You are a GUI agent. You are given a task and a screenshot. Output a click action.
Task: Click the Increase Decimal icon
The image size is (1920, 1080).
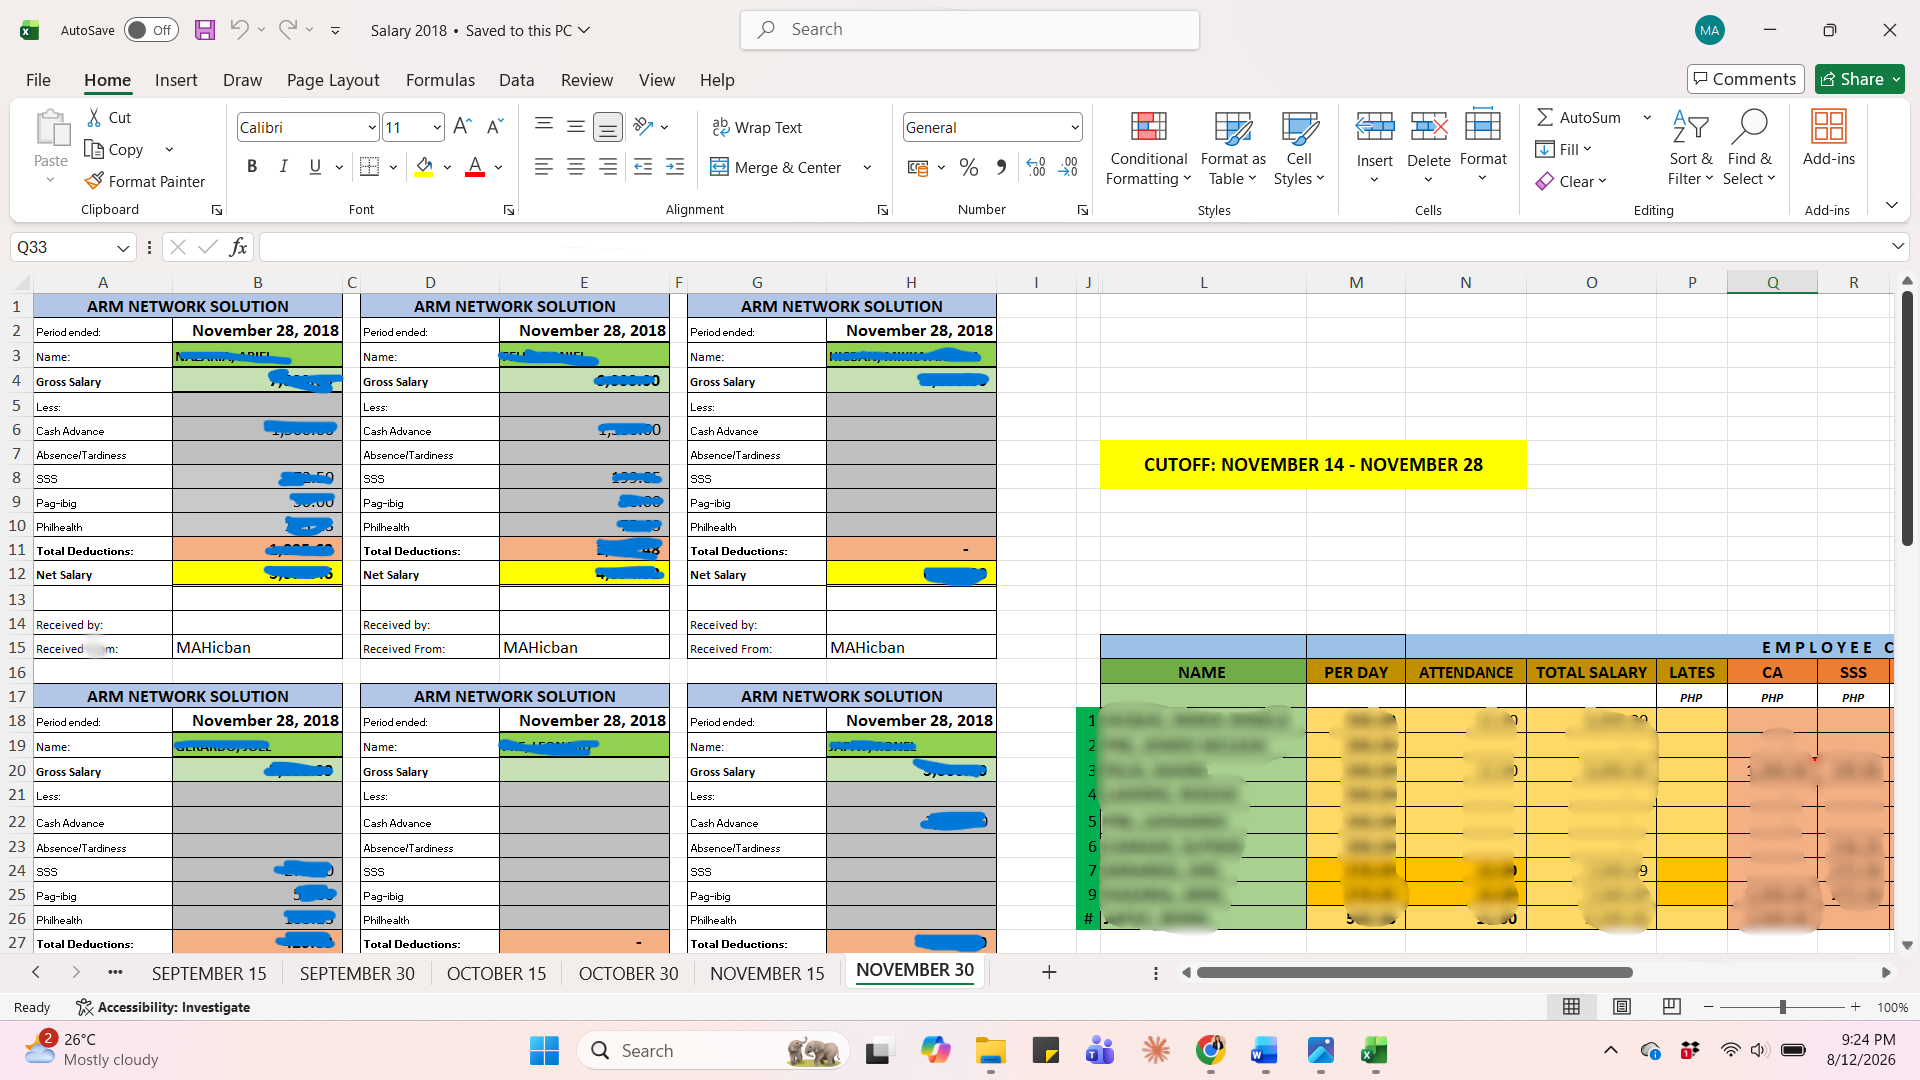1036,167
